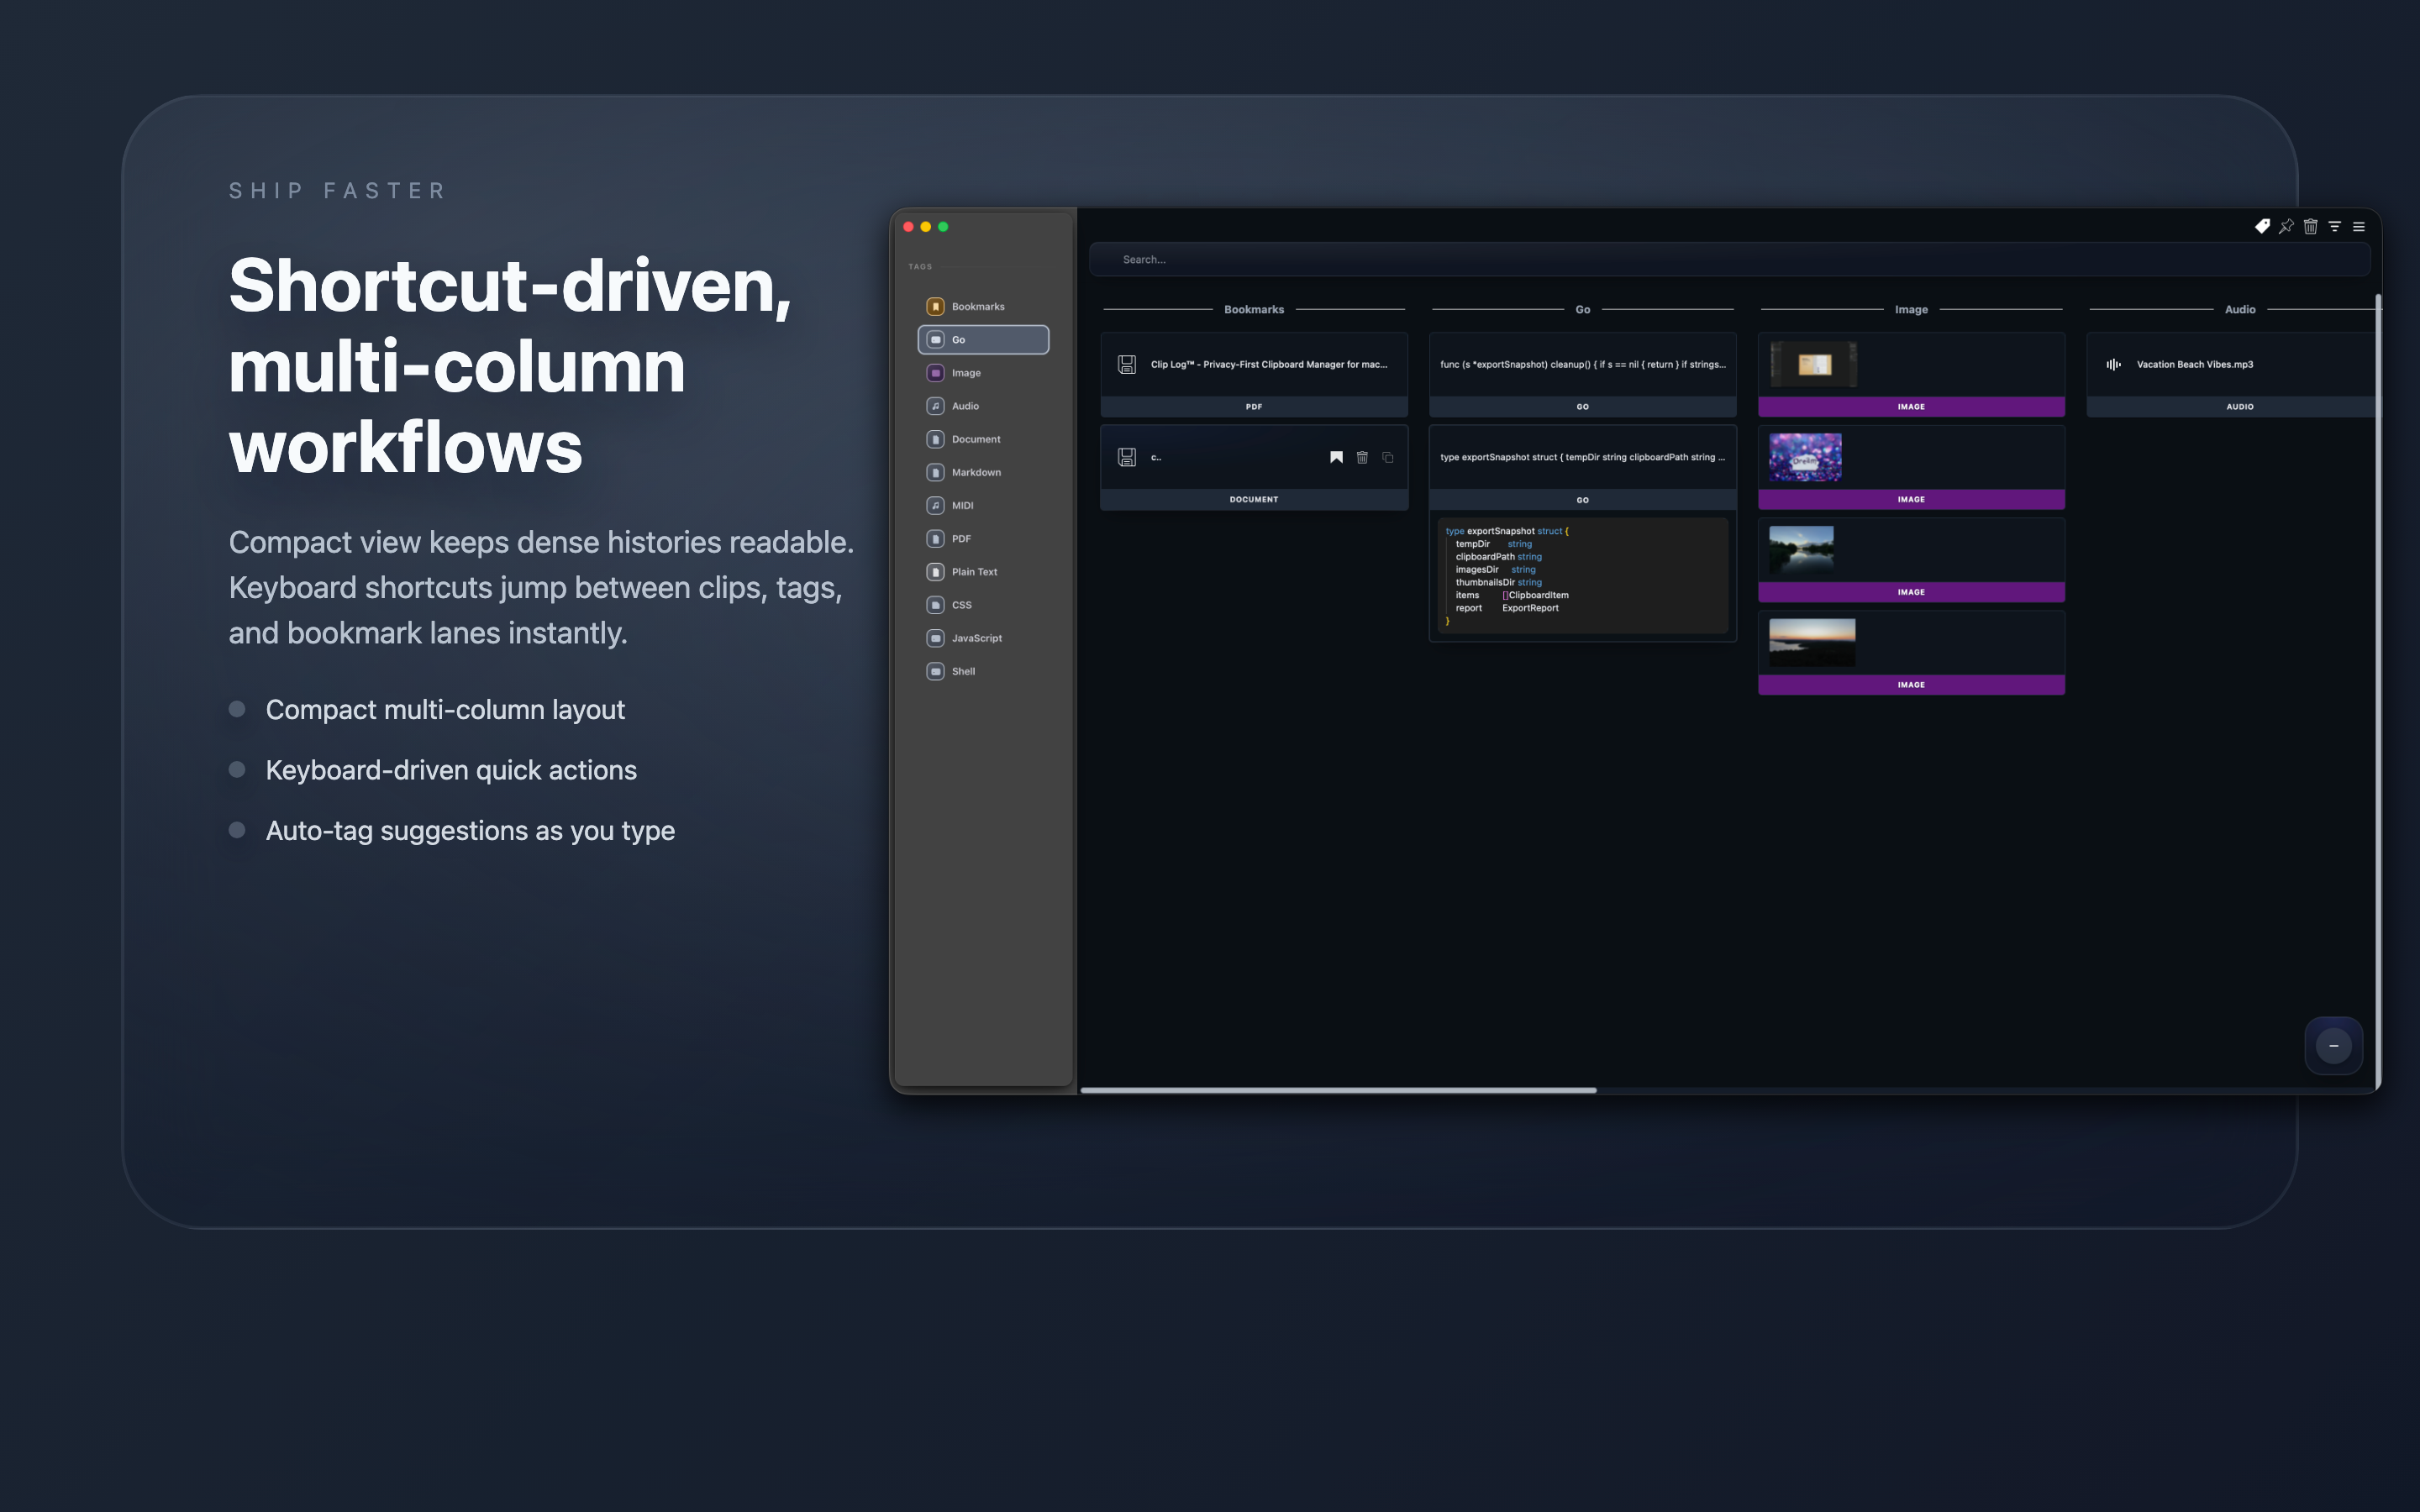Click the Bookmarks tag icon in sidebar
This screenshot has width=2420, height=1512.
point(935,307)
